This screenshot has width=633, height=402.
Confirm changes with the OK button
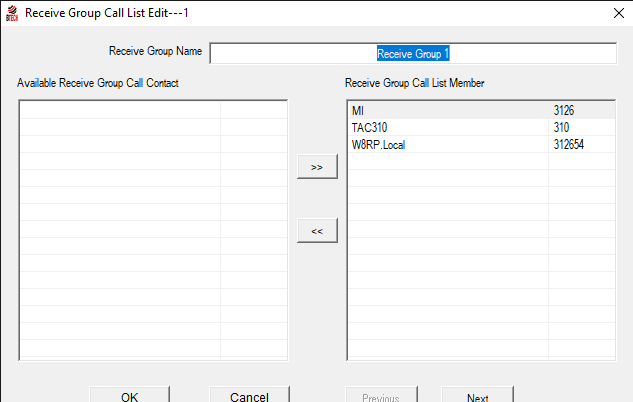tap(129, 396)
